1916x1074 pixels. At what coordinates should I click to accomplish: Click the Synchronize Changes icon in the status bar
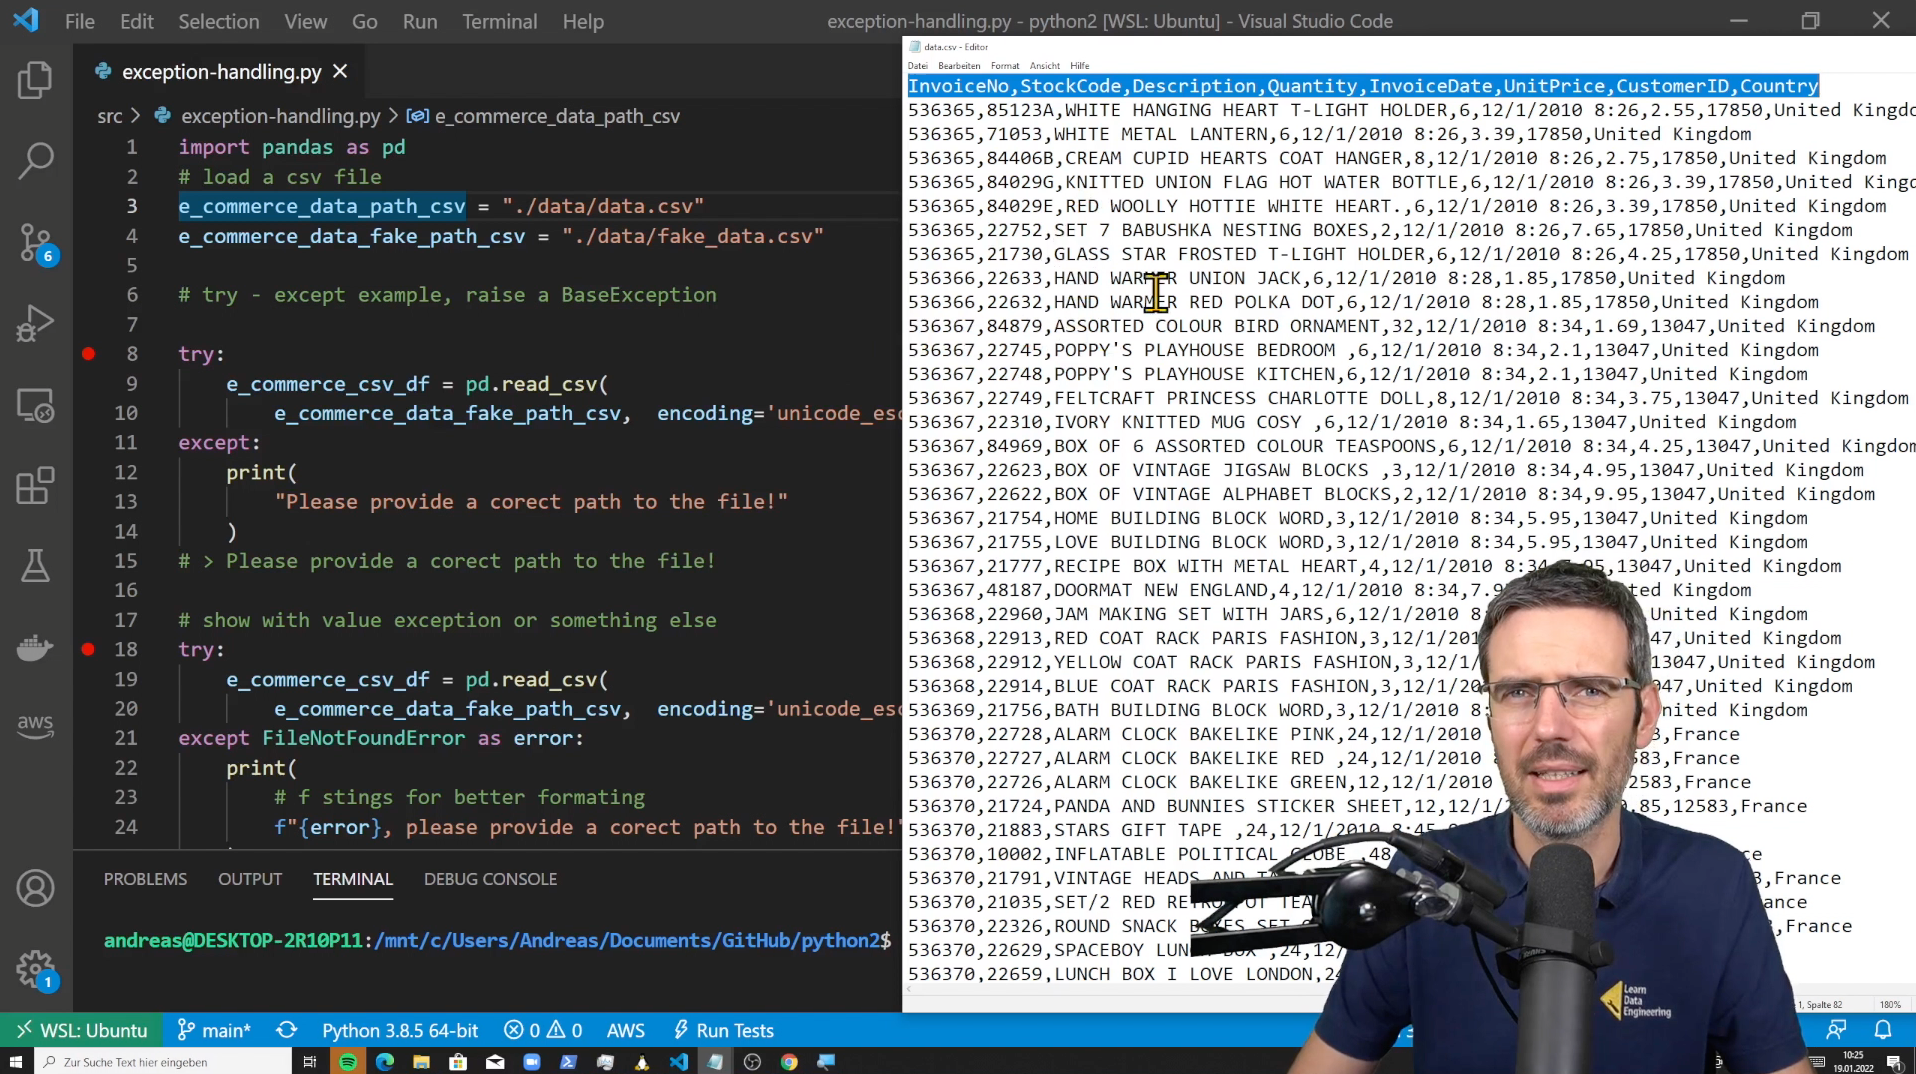[x=287, y=1030]
